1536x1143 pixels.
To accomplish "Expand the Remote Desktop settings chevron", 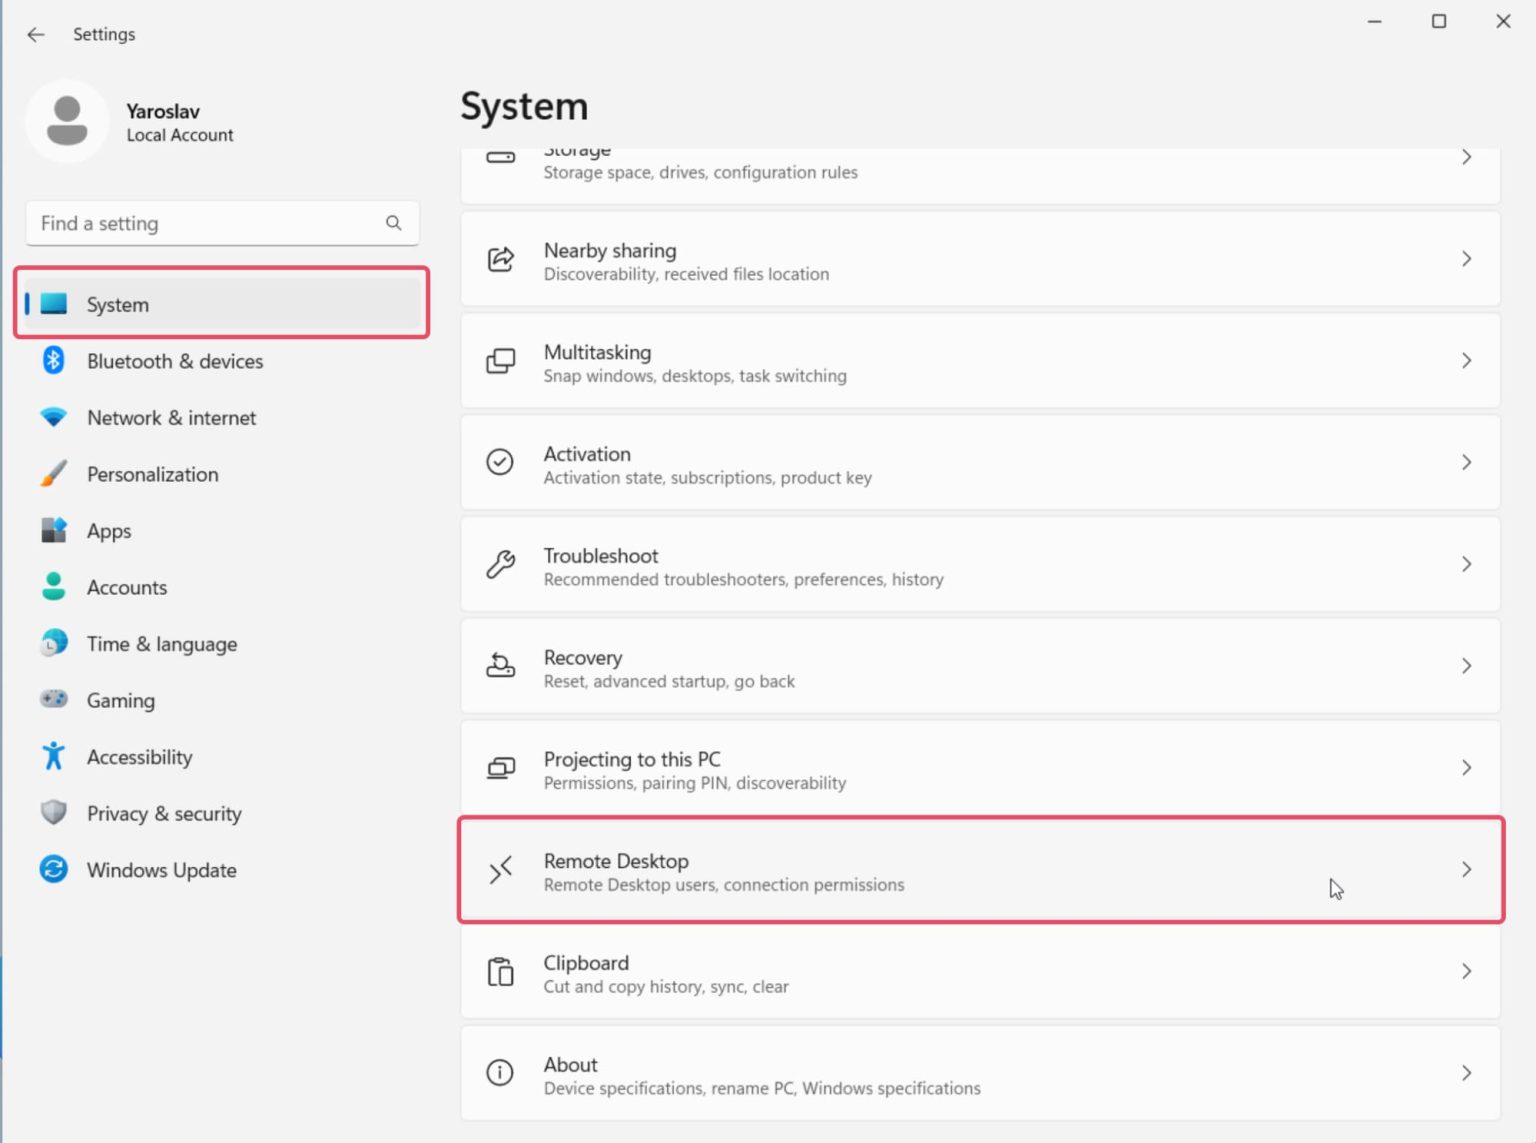I will [x=1466, y=869].
